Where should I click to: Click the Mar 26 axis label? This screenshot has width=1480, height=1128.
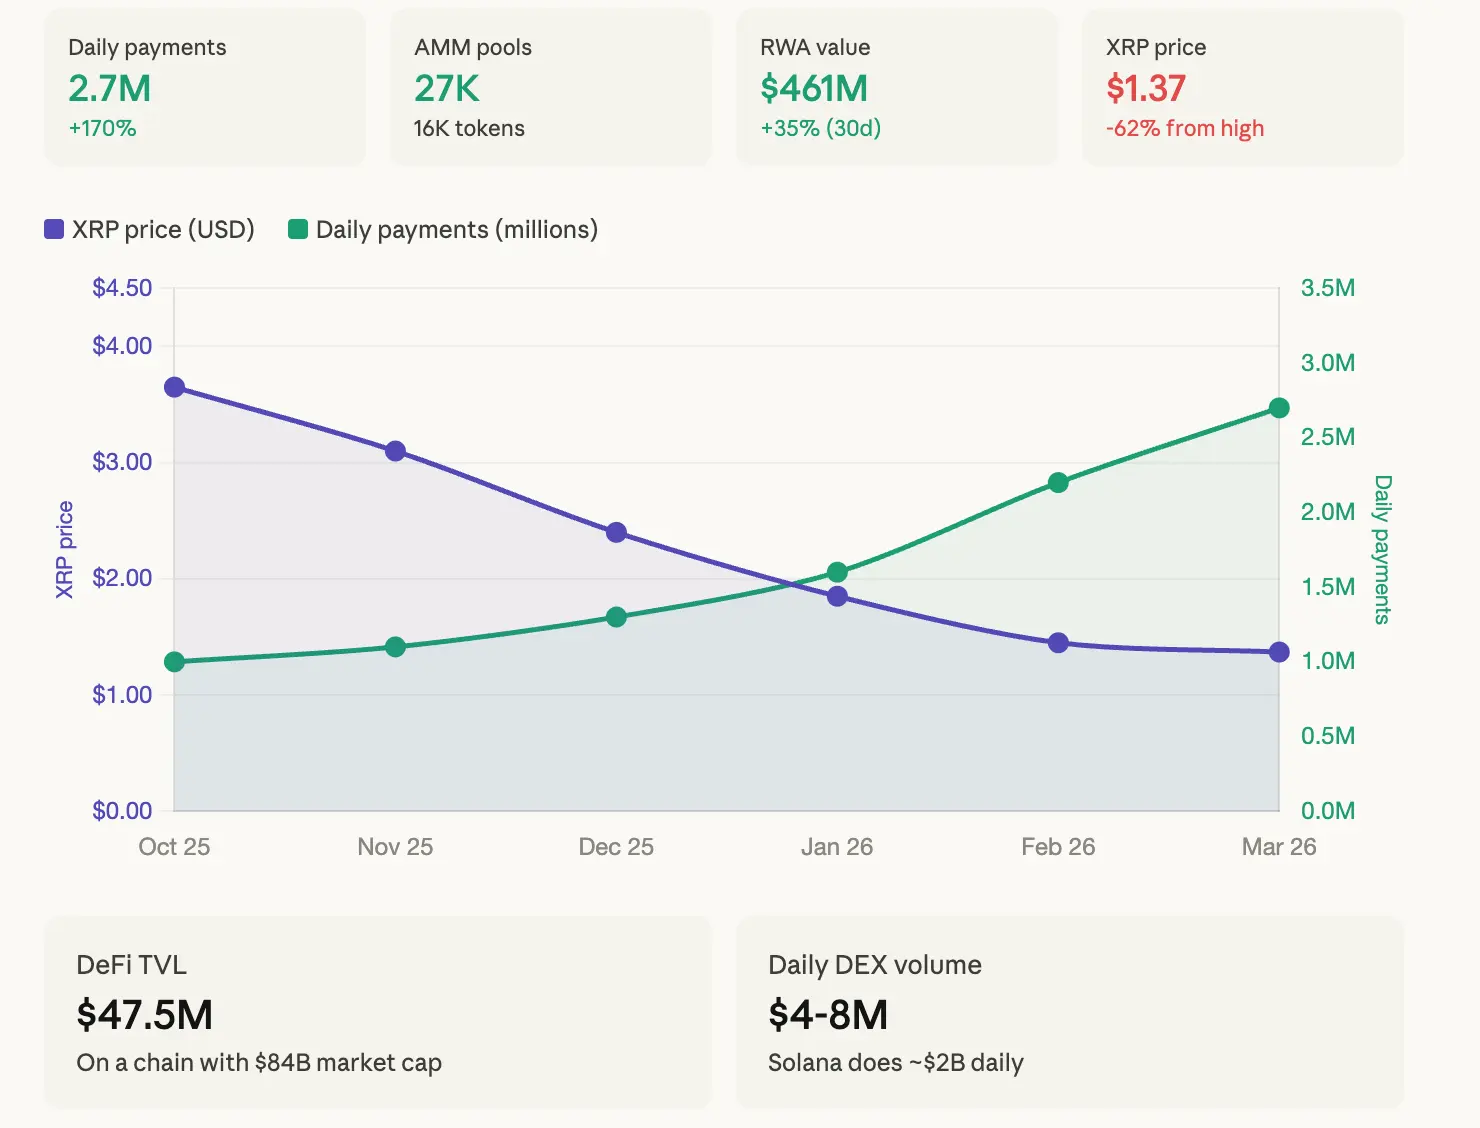[x=1279, y=846]
